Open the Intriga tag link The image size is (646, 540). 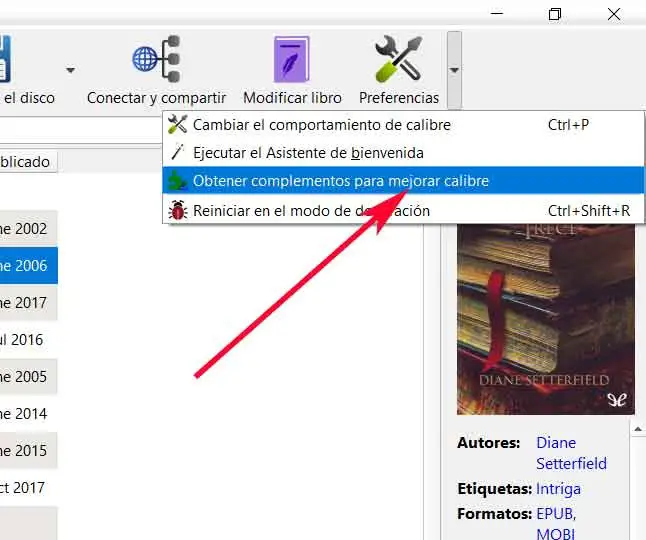(x=558, y=489)
